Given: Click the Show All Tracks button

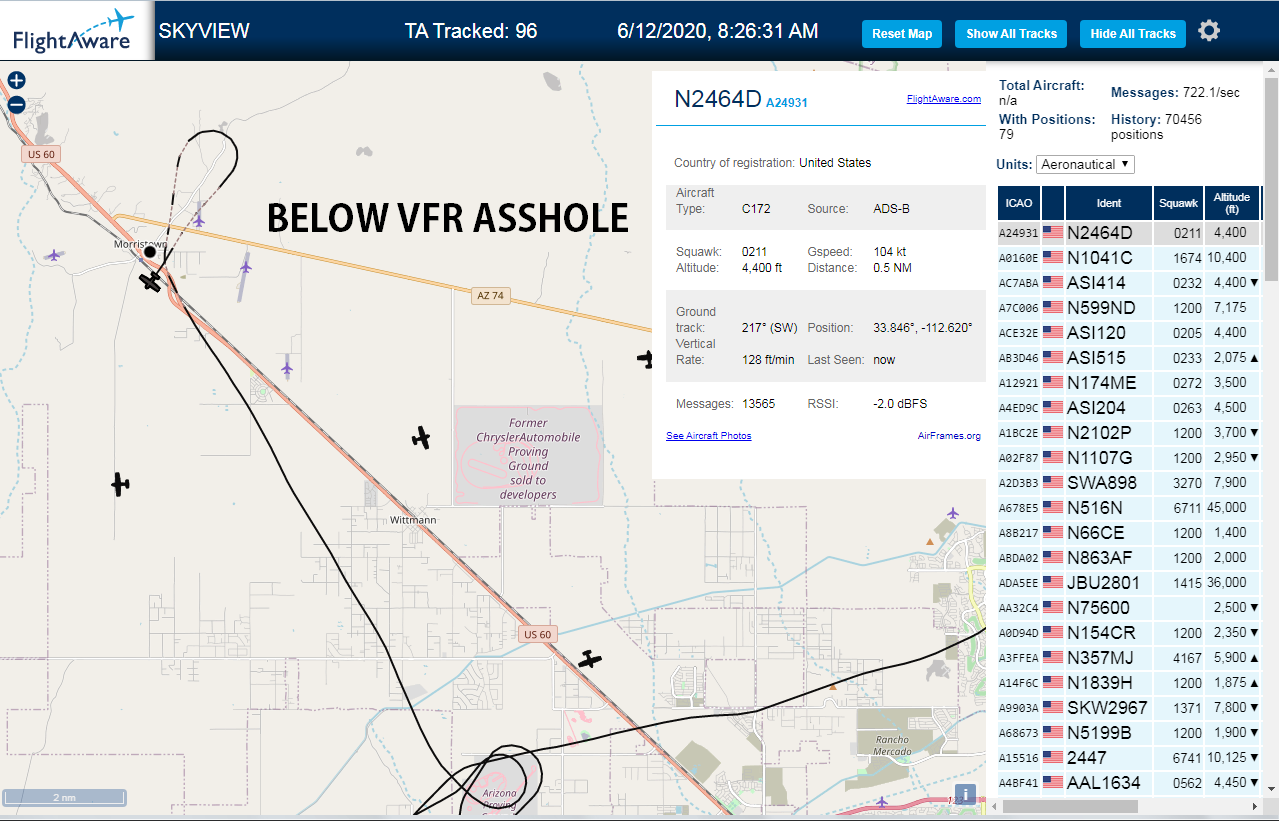Looking at the screenshot, I should coord(1011,34).
